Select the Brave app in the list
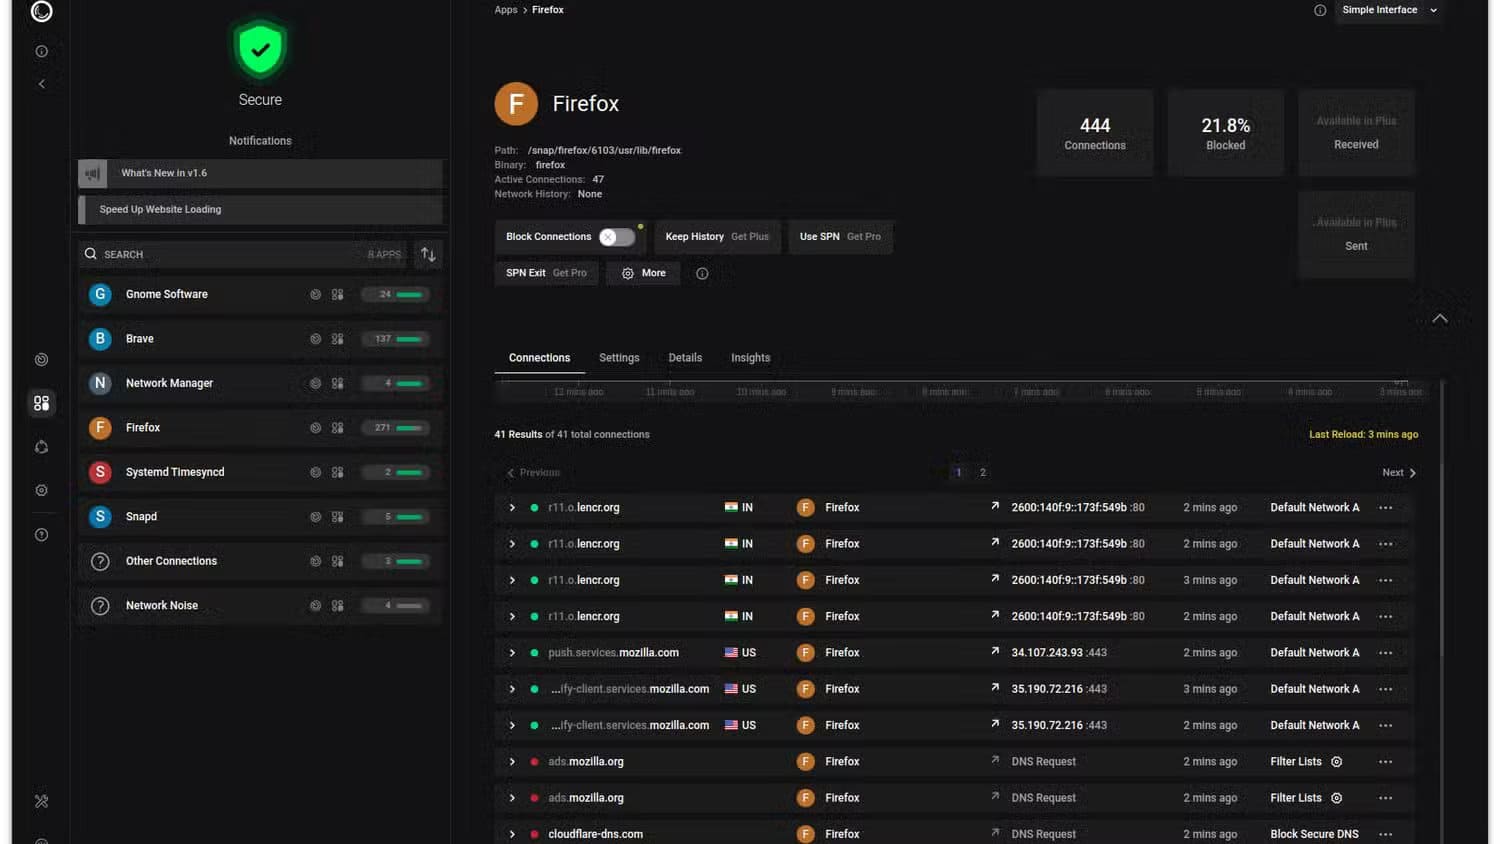The width and height of the screenshot is (1500, 844). 260,339
